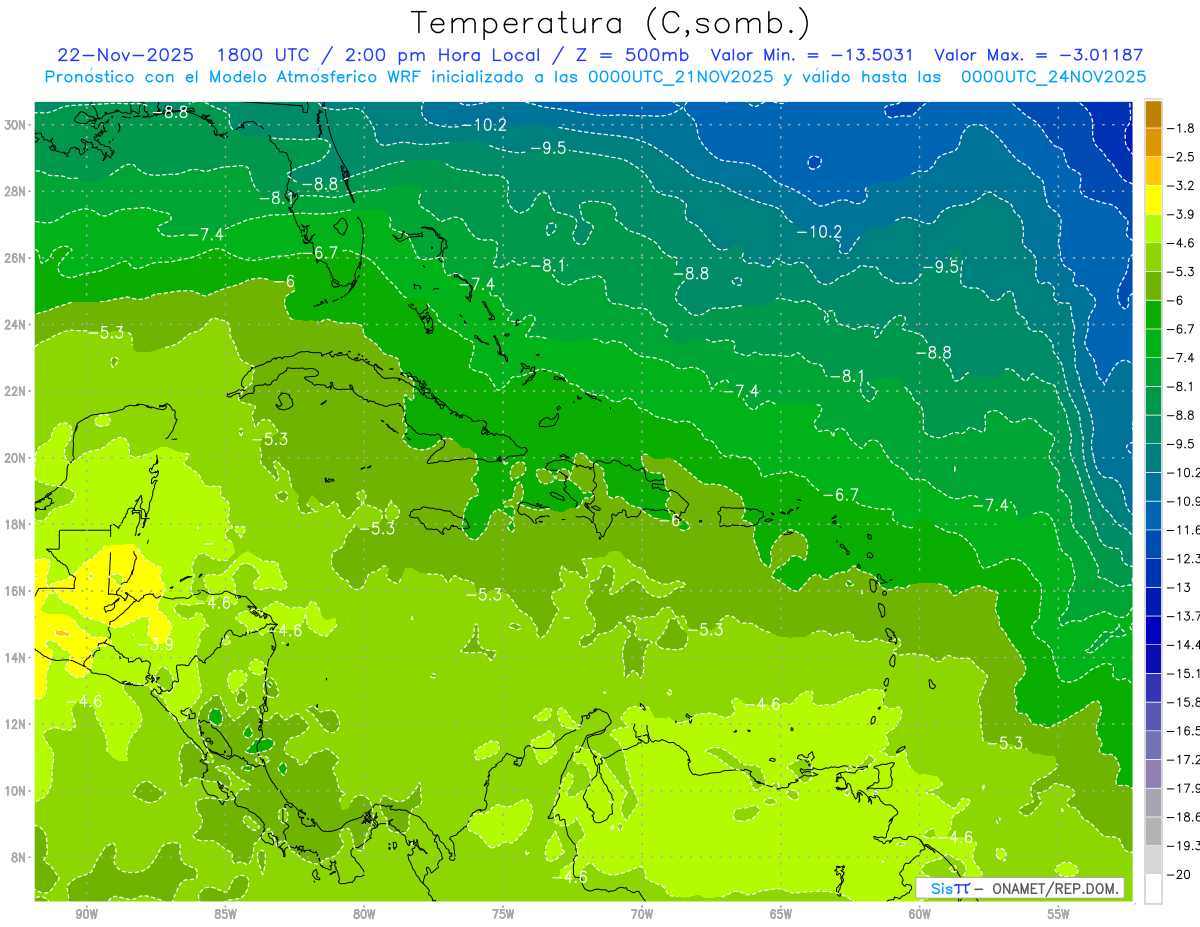Image resolution: width=1200 pixels, height=927 pixels.
Task: Click the 80W longitude label
Action: (364, 914)
